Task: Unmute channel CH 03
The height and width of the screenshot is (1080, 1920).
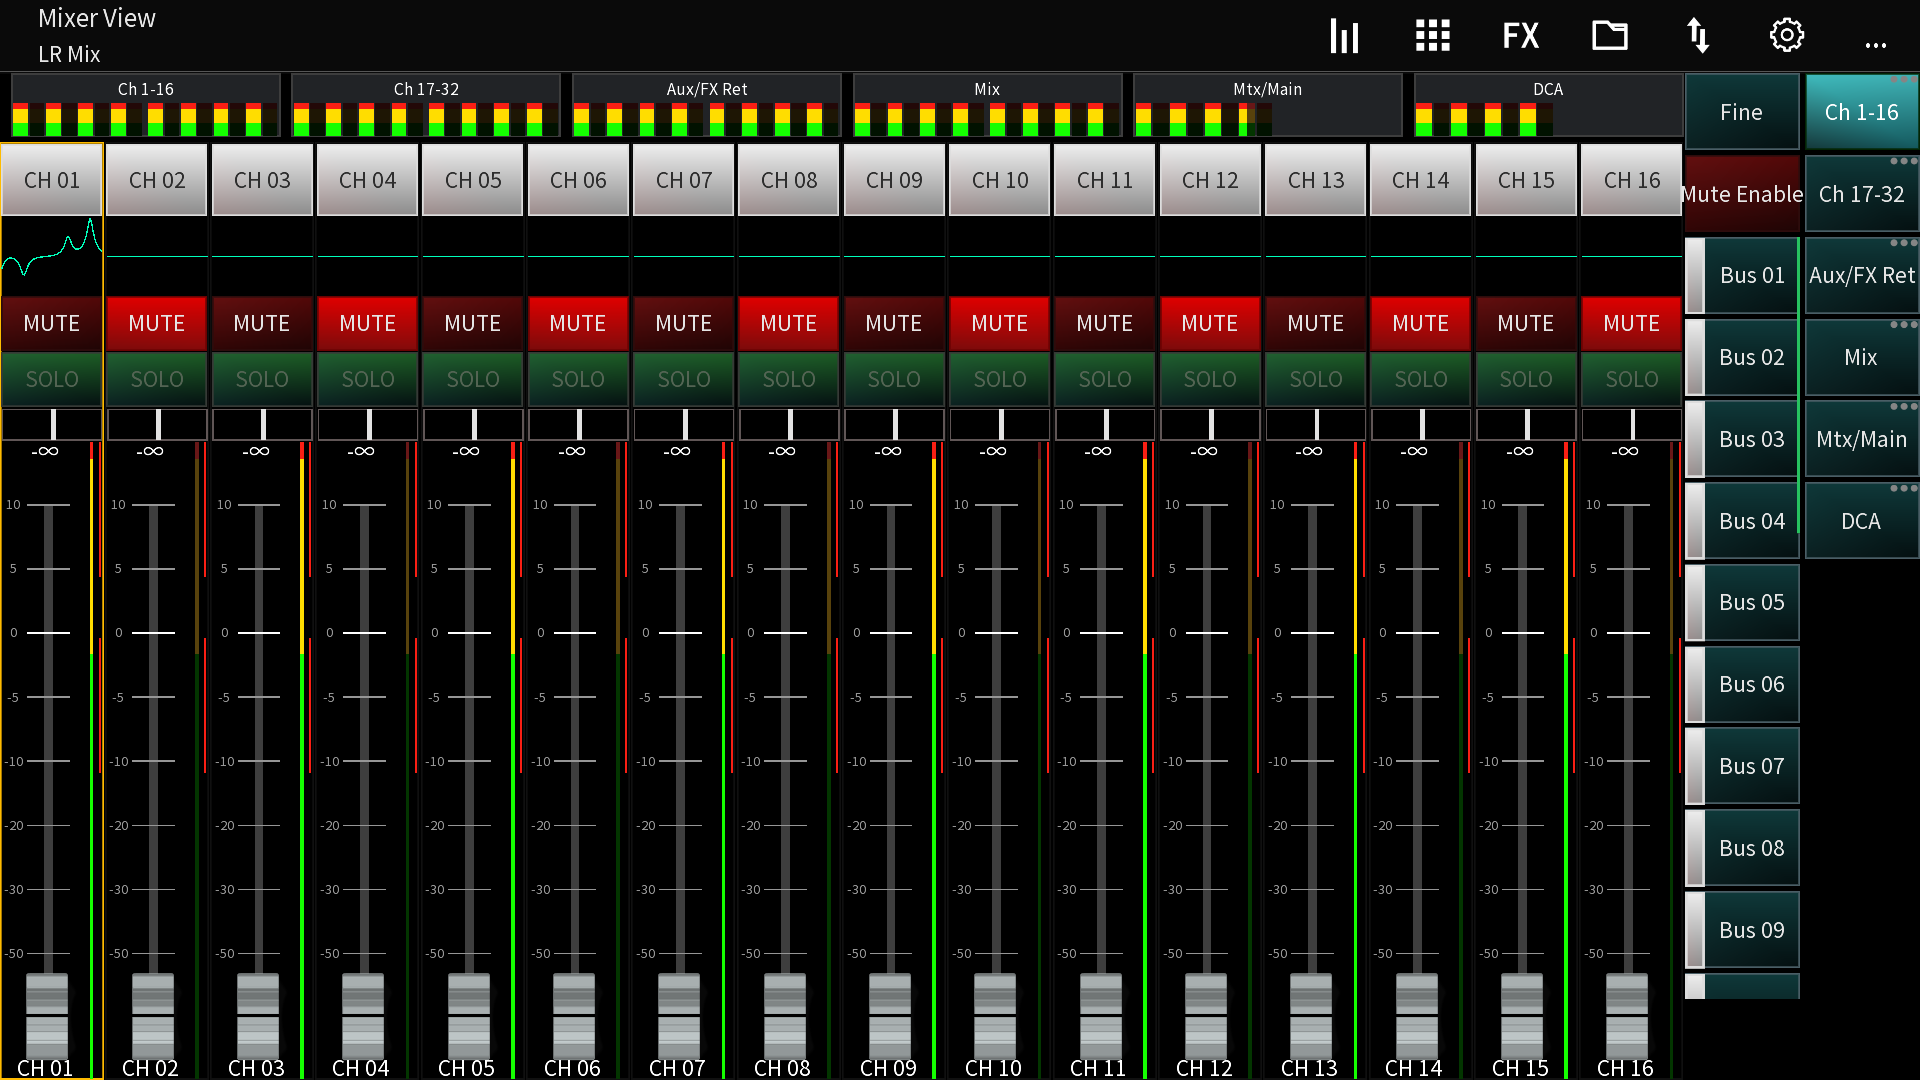Action: tap(261, 323)
